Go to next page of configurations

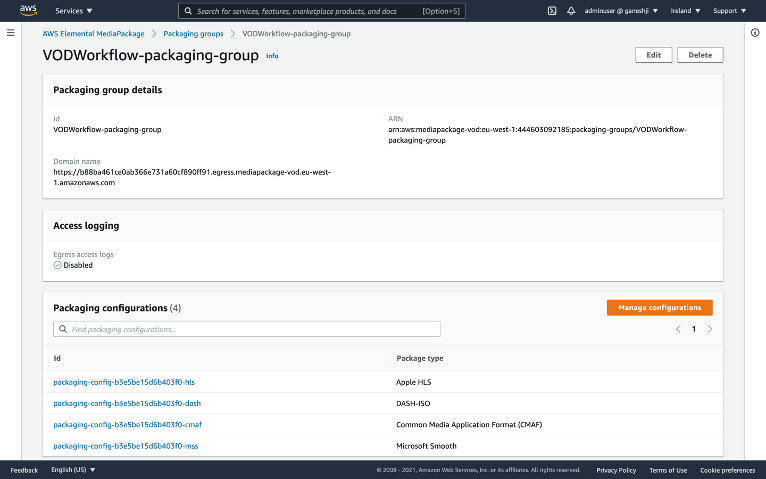coord(709,329)
